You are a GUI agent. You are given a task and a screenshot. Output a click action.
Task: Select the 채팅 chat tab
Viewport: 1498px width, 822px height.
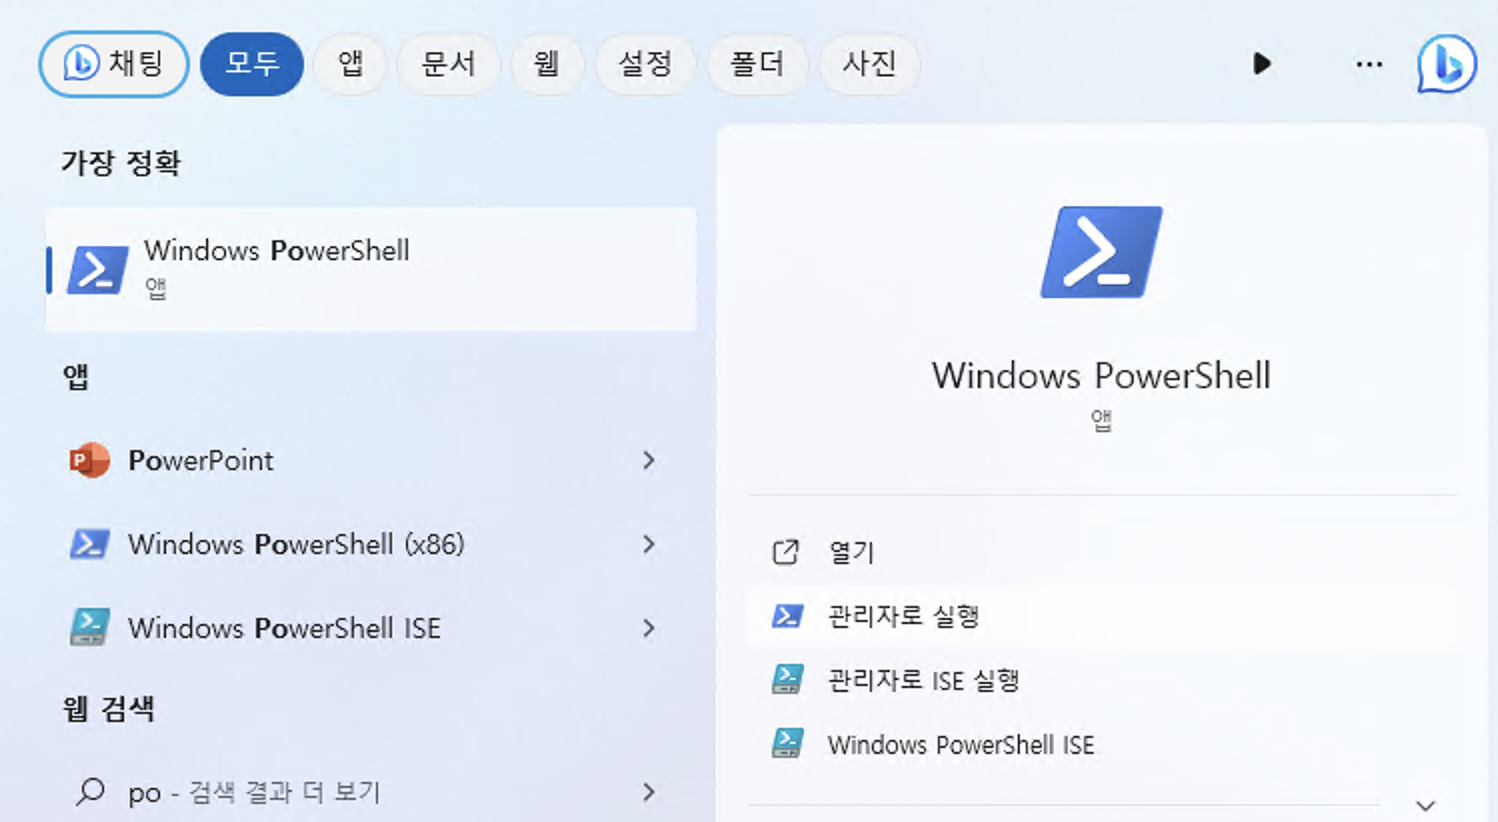(x=114, y=64)
